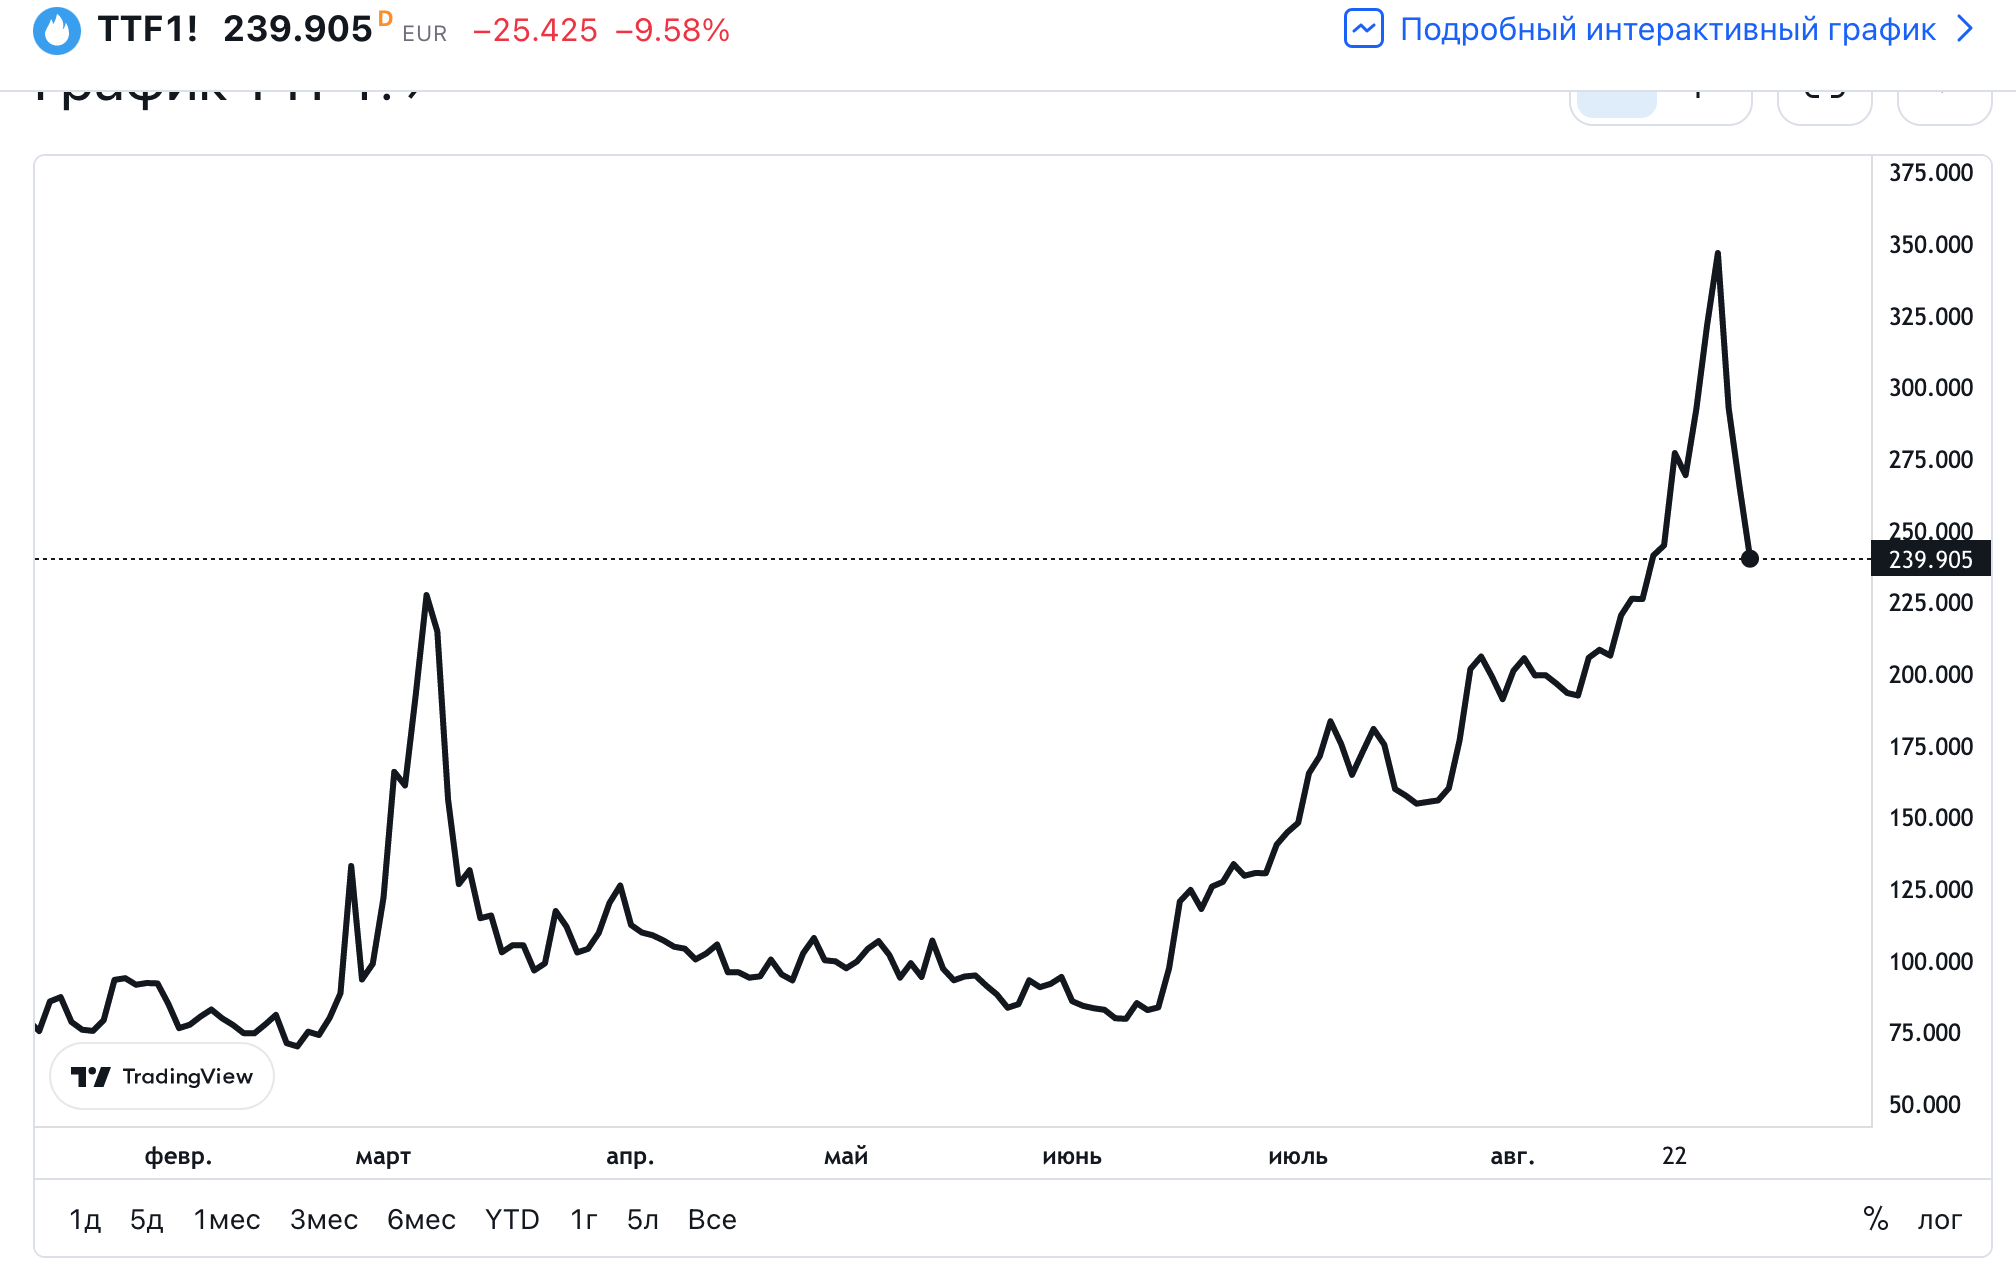This screenshot has height=1274, width=2016.
Task: Select the 1д time range
Action: point(85,1219)
